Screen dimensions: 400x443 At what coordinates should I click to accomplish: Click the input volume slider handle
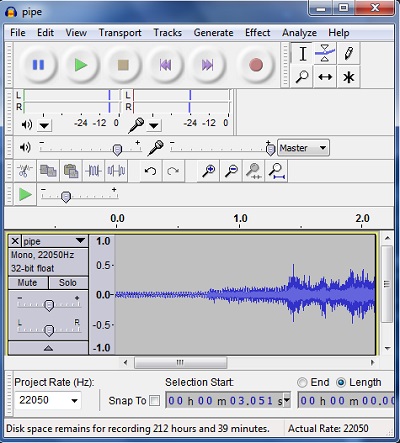[270, 150]
